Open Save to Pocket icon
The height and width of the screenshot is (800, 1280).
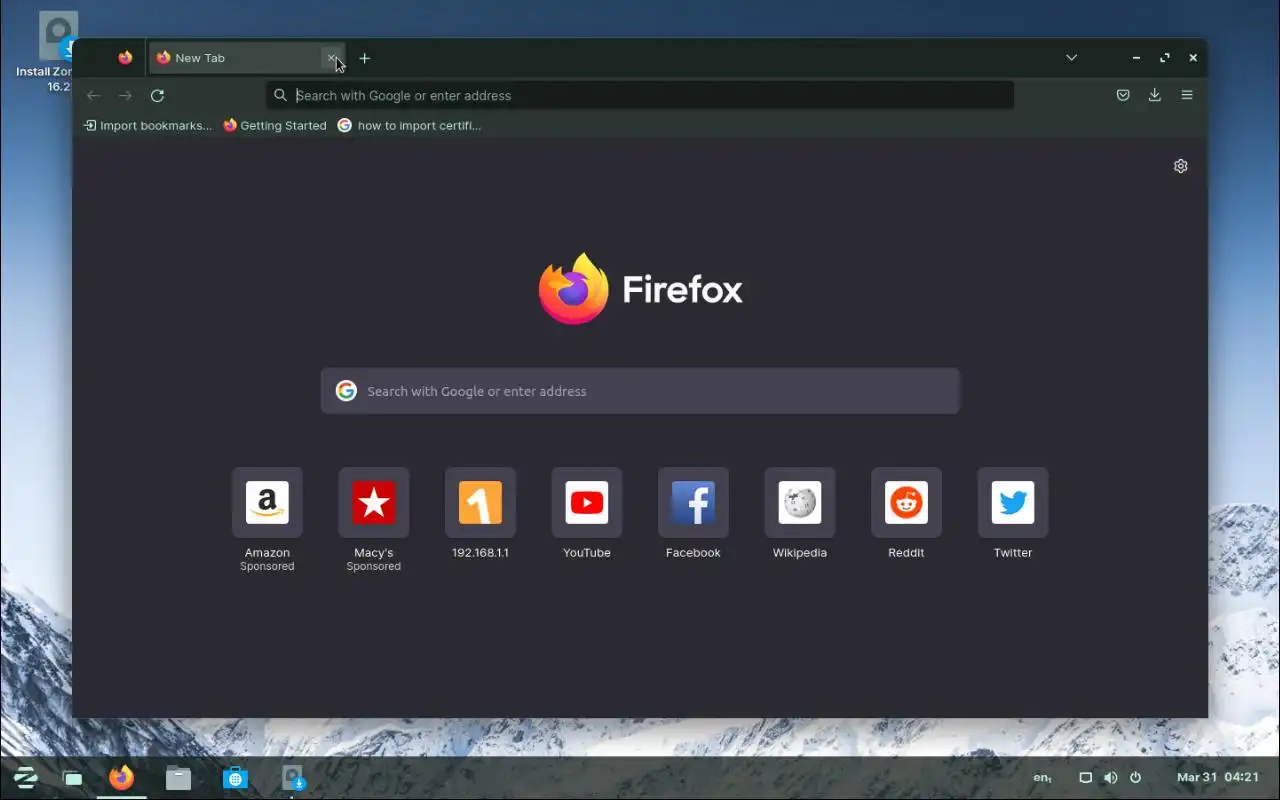click(1123, 95)
